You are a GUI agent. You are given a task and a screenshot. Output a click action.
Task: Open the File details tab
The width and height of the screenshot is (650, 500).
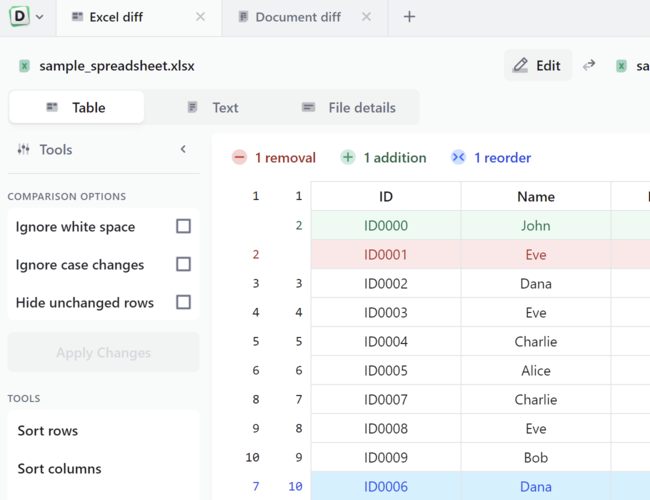pyautogui.click(x=349, y=108)
